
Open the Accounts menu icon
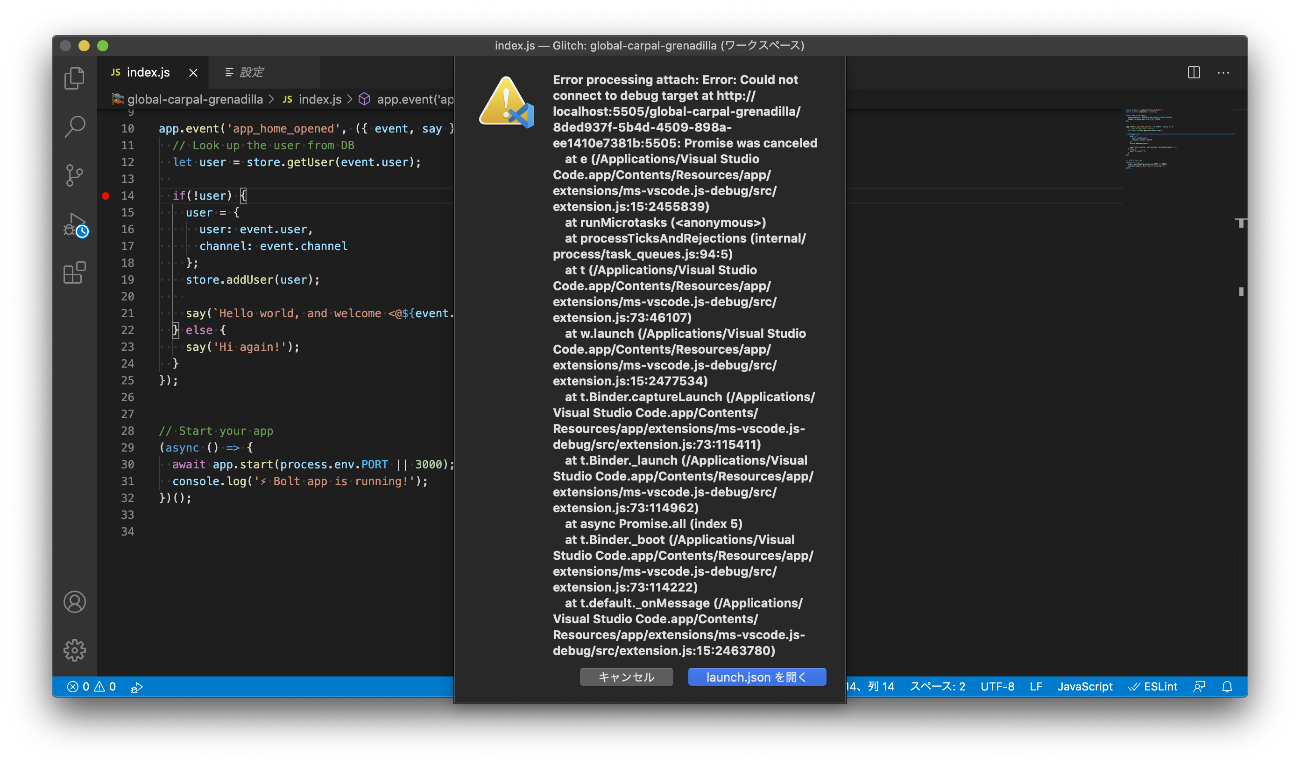pos(75,602)
